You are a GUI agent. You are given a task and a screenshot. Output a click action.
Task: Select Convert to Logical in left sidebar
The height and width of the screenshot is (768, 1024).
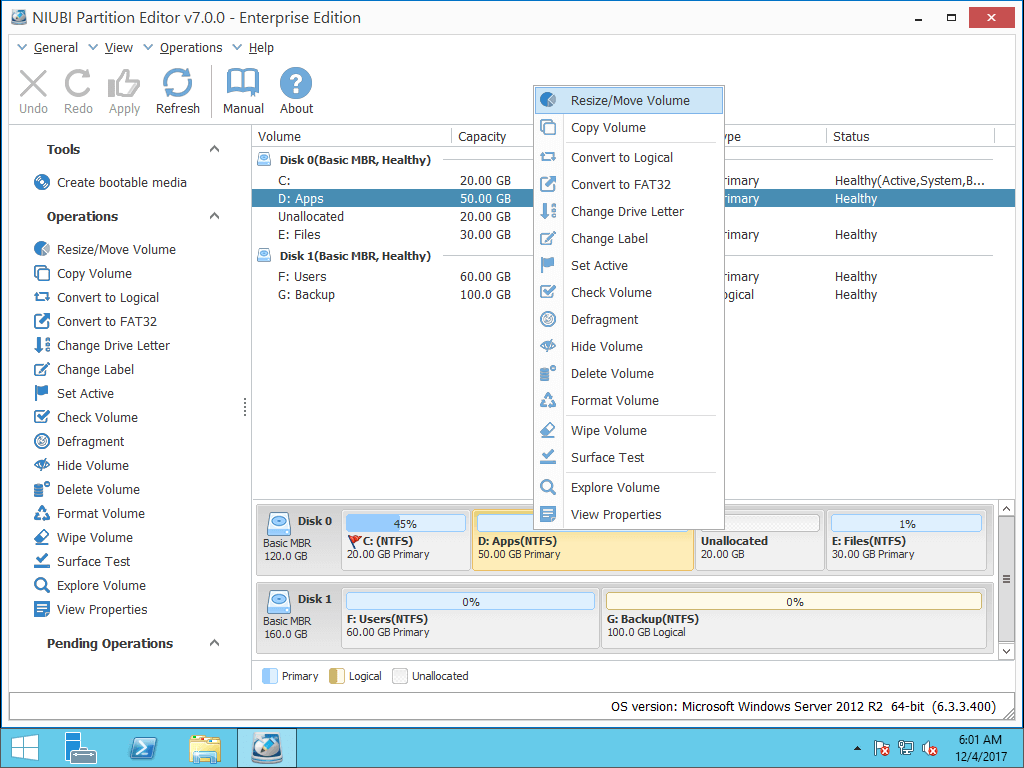97,297
